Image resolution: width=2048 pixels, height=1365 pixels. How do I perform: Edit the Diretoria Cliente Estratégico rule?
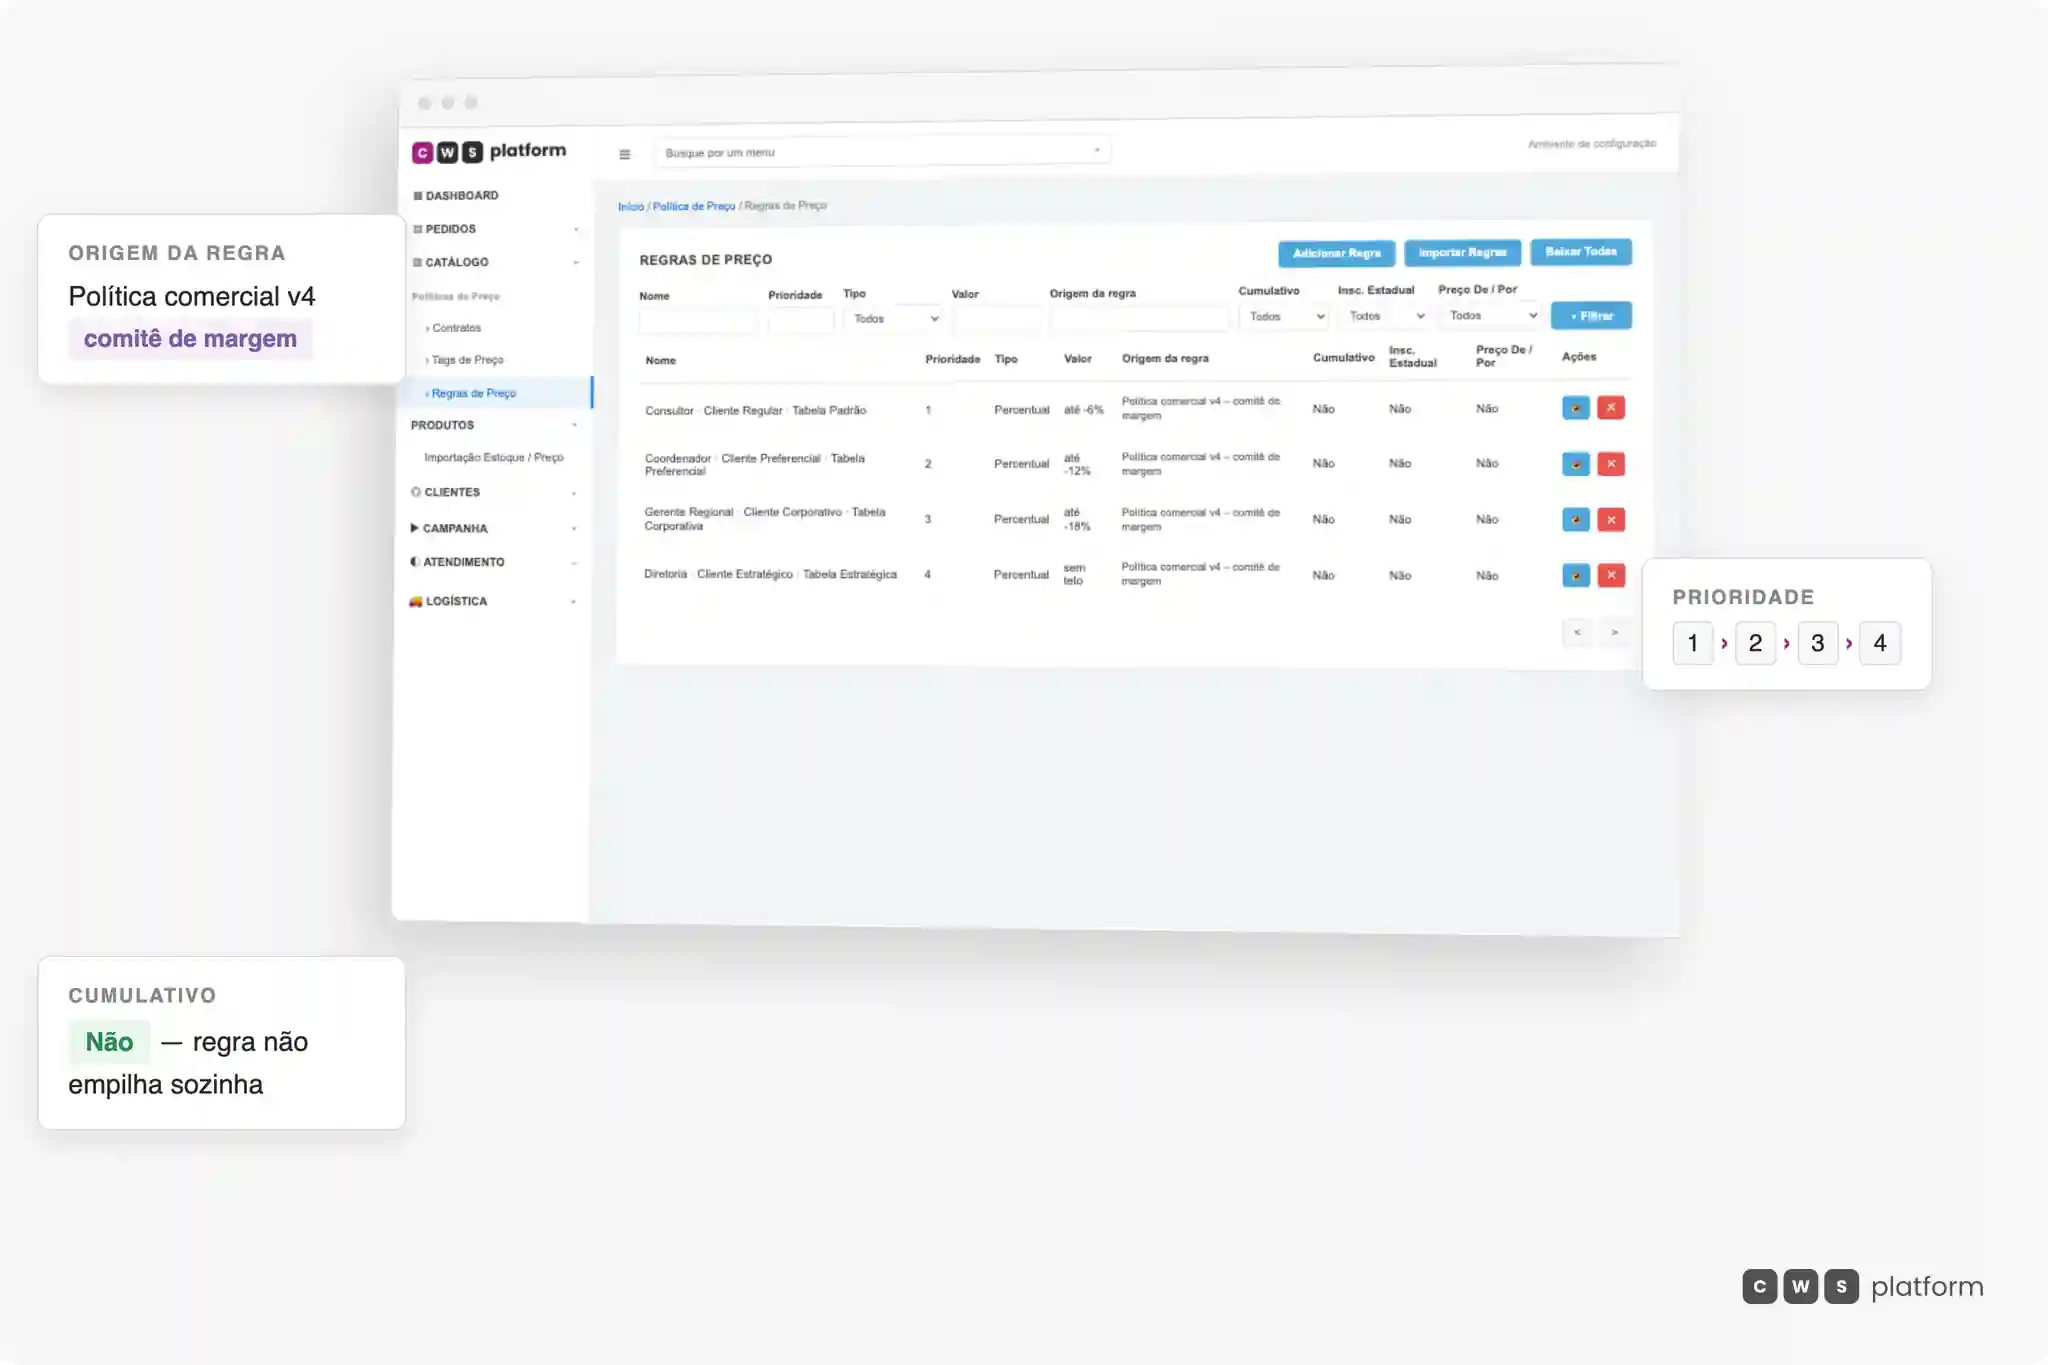click(x=1575, y=575)
